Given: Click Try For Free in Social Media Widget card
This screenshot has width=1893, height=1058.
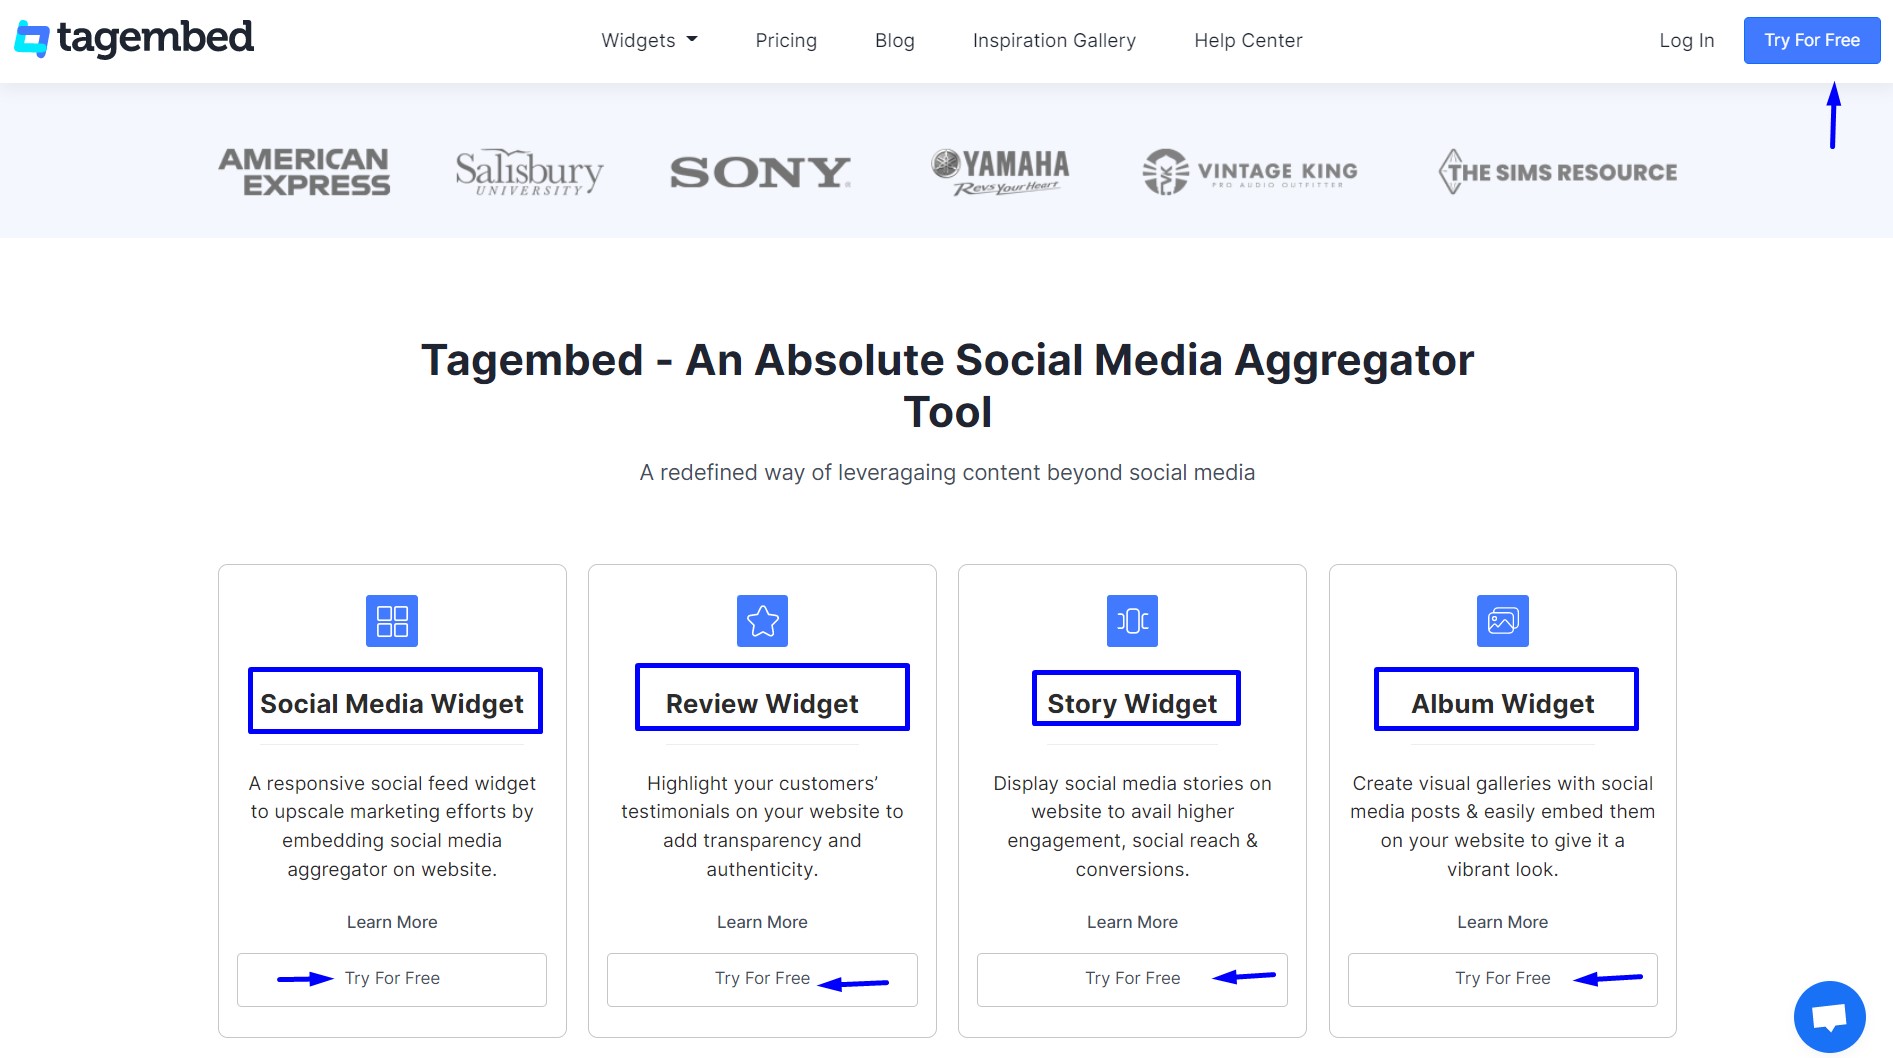Looking at the screenshot, I should 392,979.
